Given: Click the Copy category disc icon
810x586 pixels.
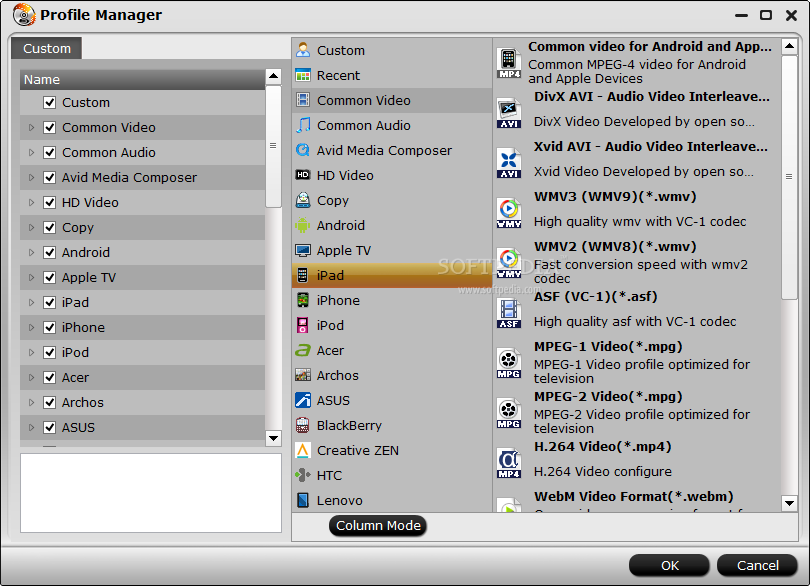Looking at the screenshot, I should tap(303, 200).
